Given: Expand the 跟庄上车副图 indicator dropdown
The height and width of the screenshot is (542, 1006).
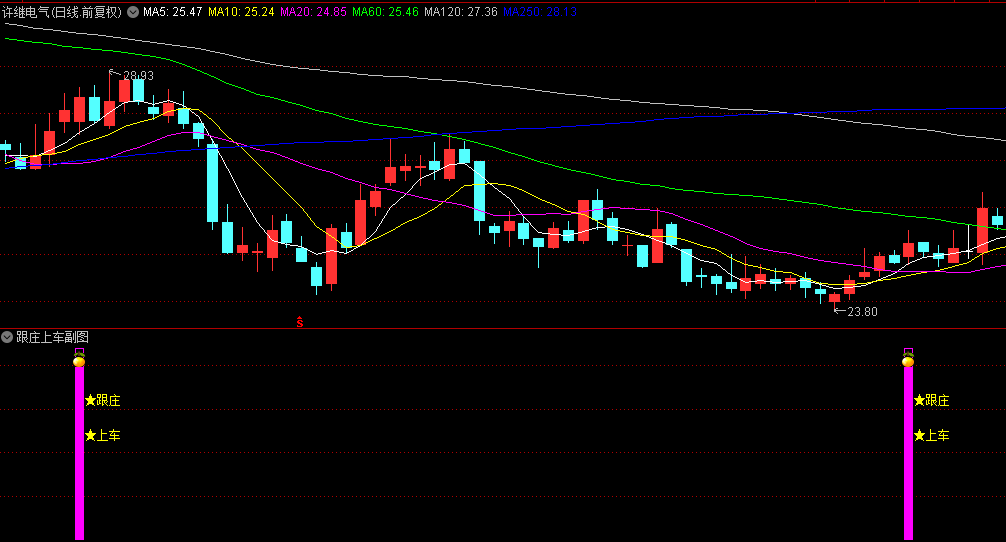Looking at the screenshot, I should point(7,337).
